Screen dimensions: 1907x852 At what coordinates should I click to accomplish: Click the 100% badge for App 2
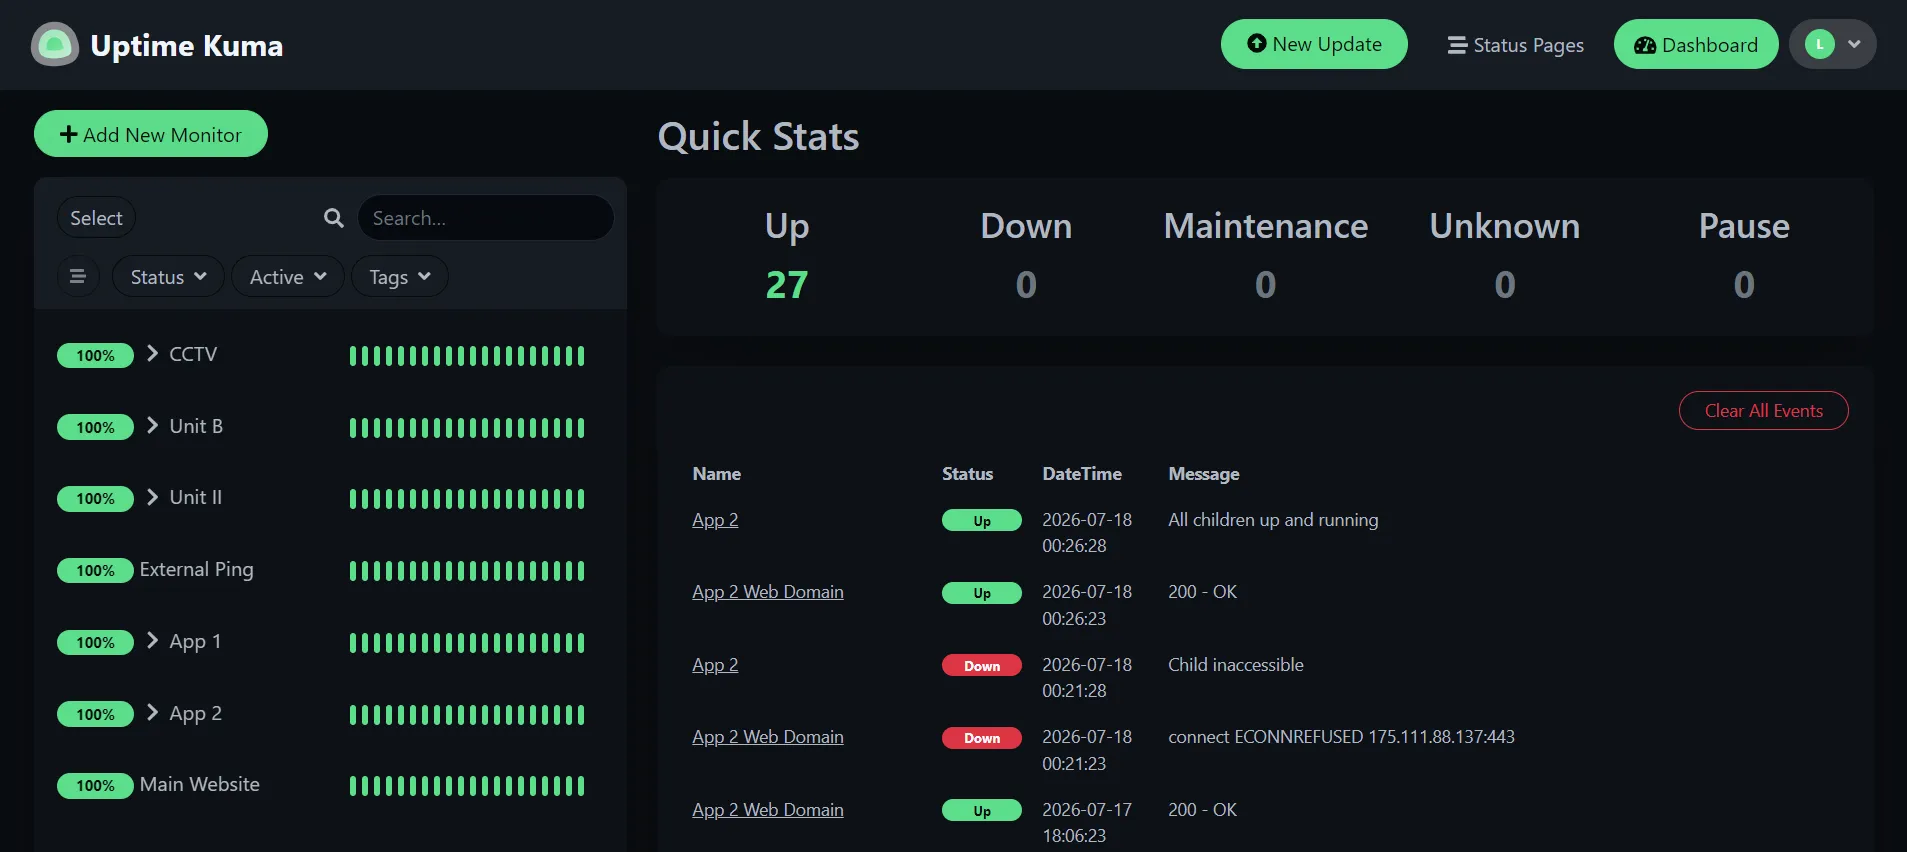coord(95,714)
